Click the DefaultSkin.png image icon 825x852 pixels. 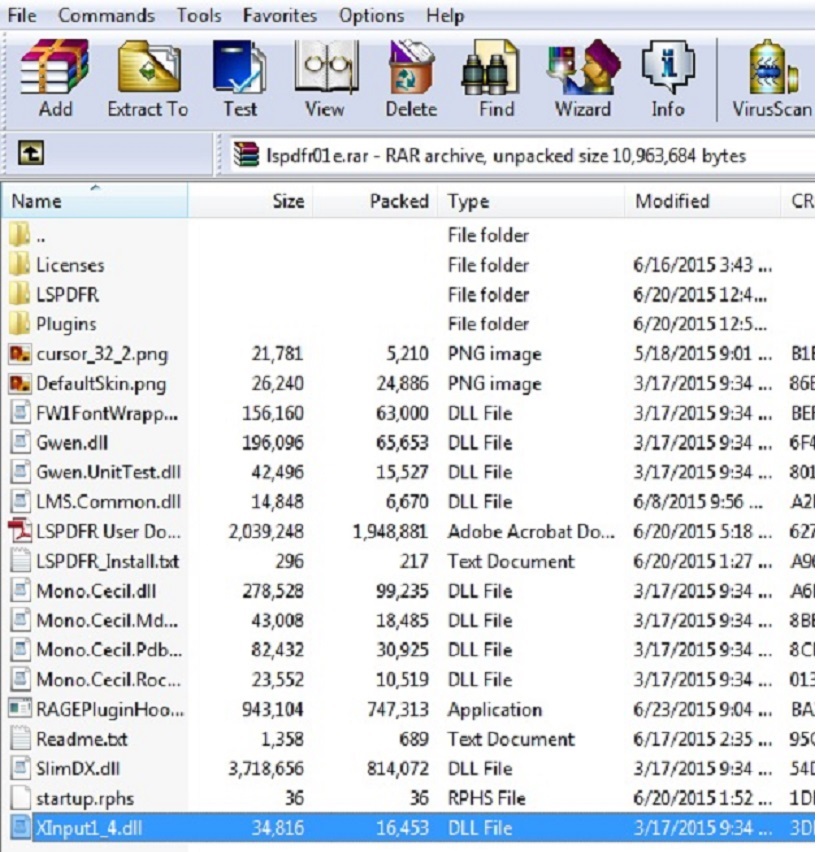[20, 384]
